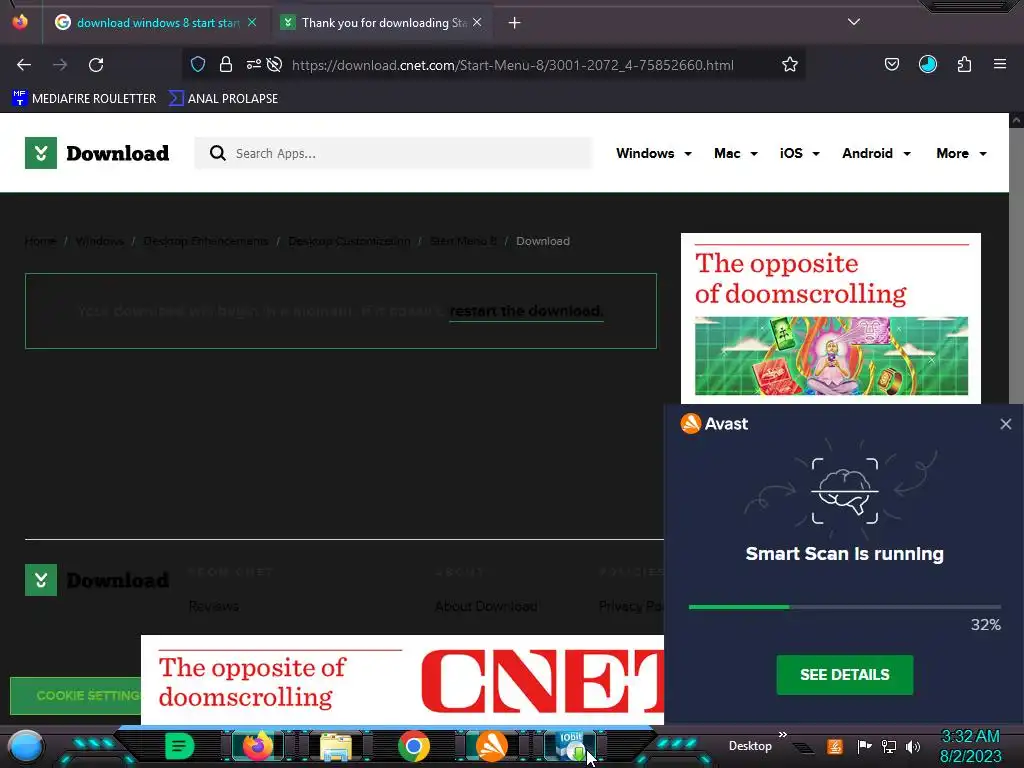The width and height of the screenshot is (1024, 768).
Task: Toggle the autoplay-blocked icon in address bar
Action: (274, 64)
